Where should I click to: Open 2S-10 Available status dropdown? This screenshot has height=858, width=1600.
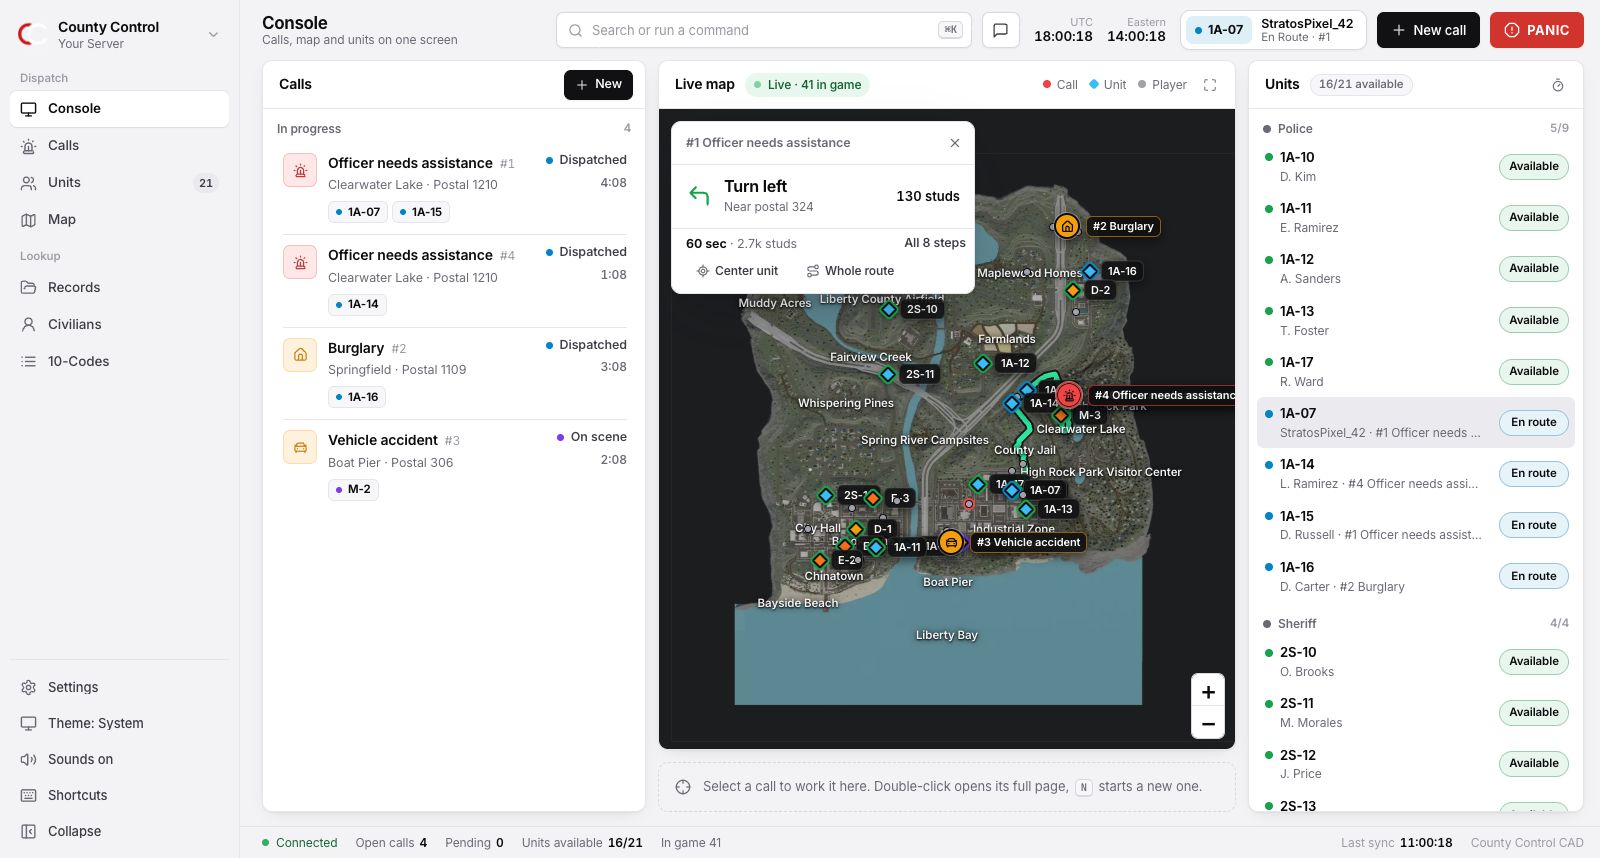1533,661
